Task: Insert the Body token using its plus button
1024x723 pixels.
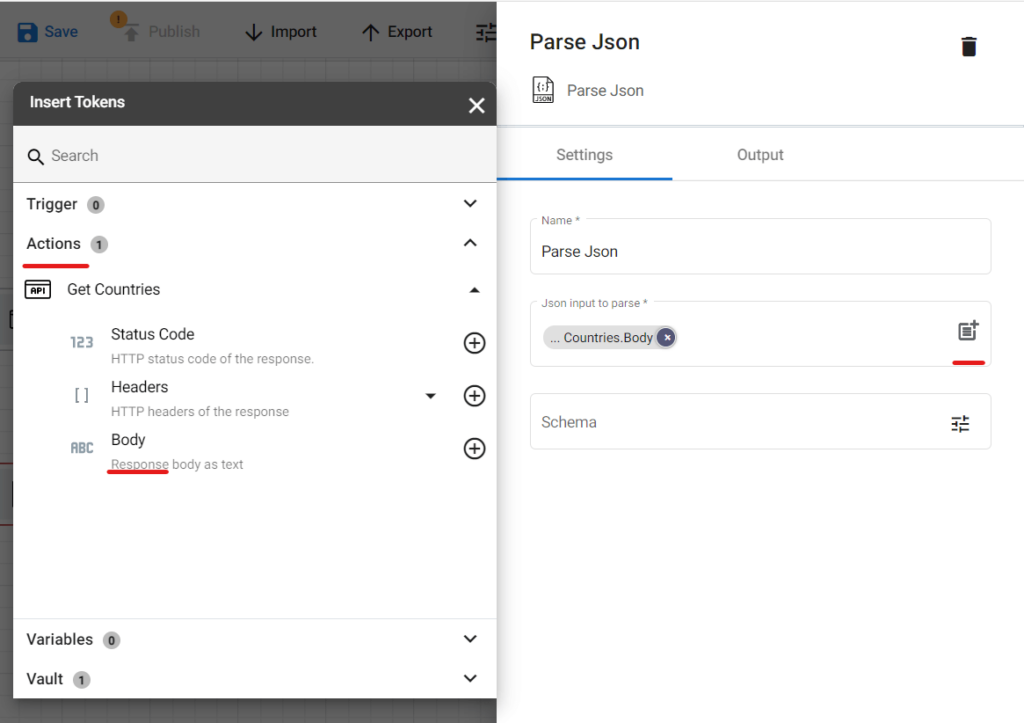Action: (474, 448)
